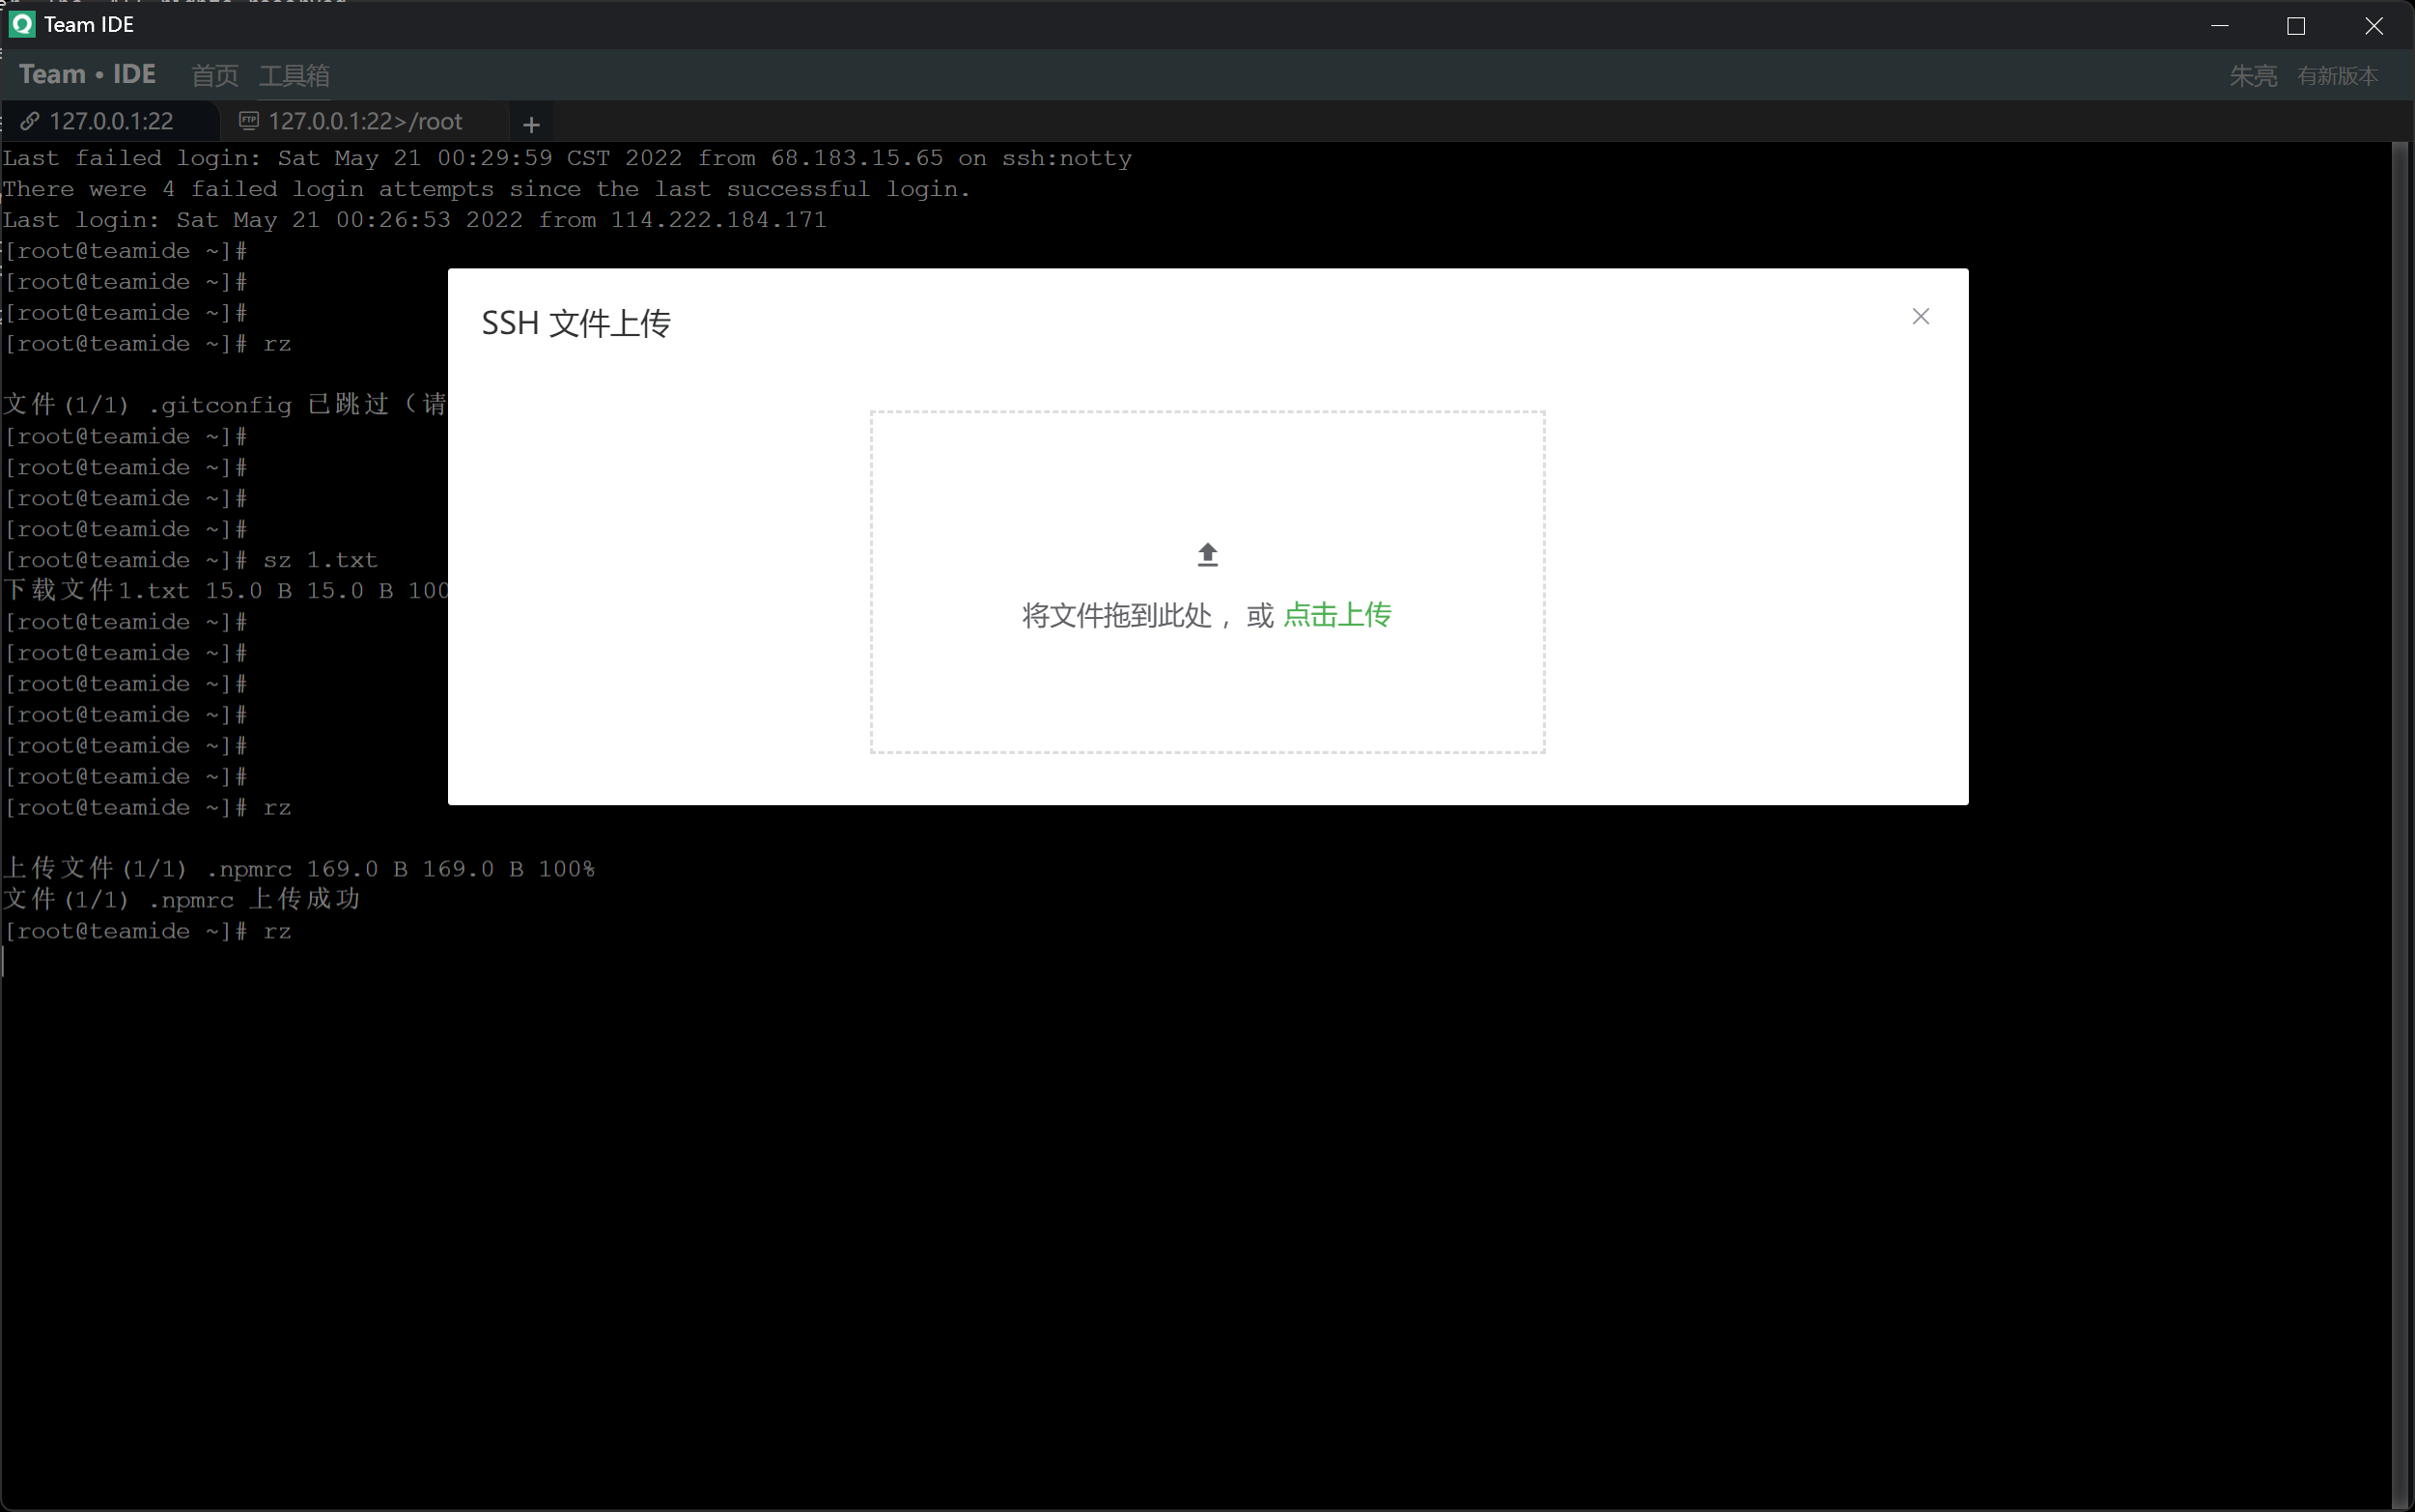Maximize the Team IDE window

2296,26
